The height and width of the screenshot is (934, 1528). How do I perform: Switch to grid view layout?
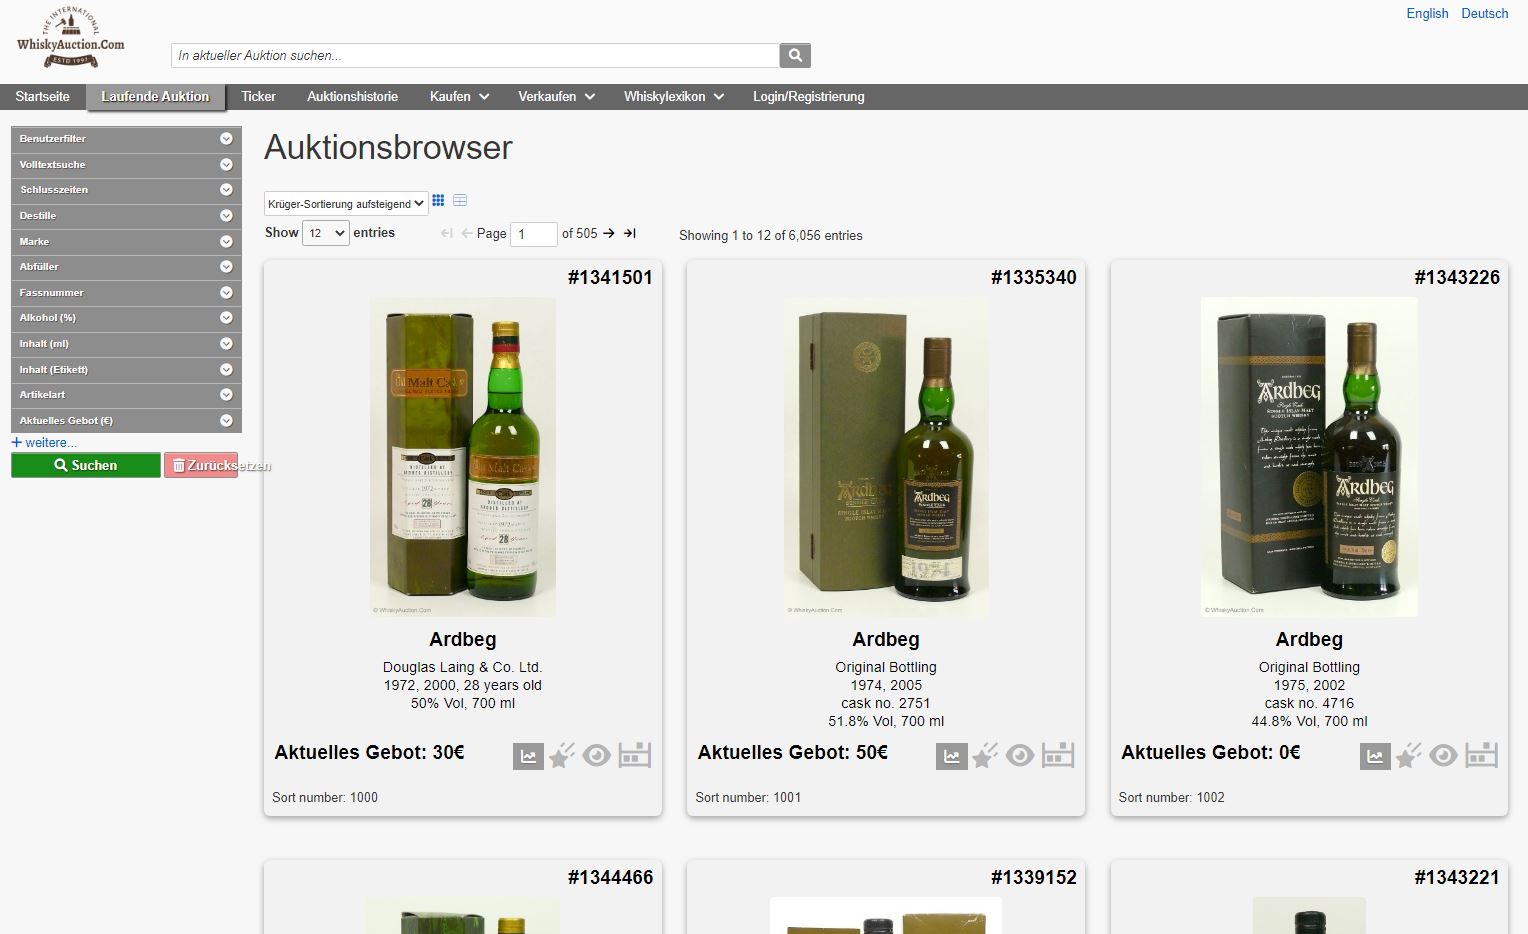(x=438, y=201)
